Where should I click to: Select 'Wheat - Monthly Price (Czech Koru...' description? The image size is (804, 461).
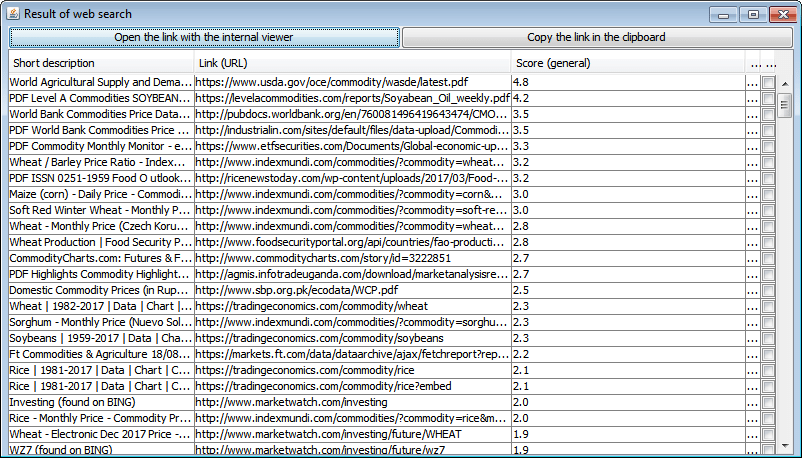[x=100, y=227]
